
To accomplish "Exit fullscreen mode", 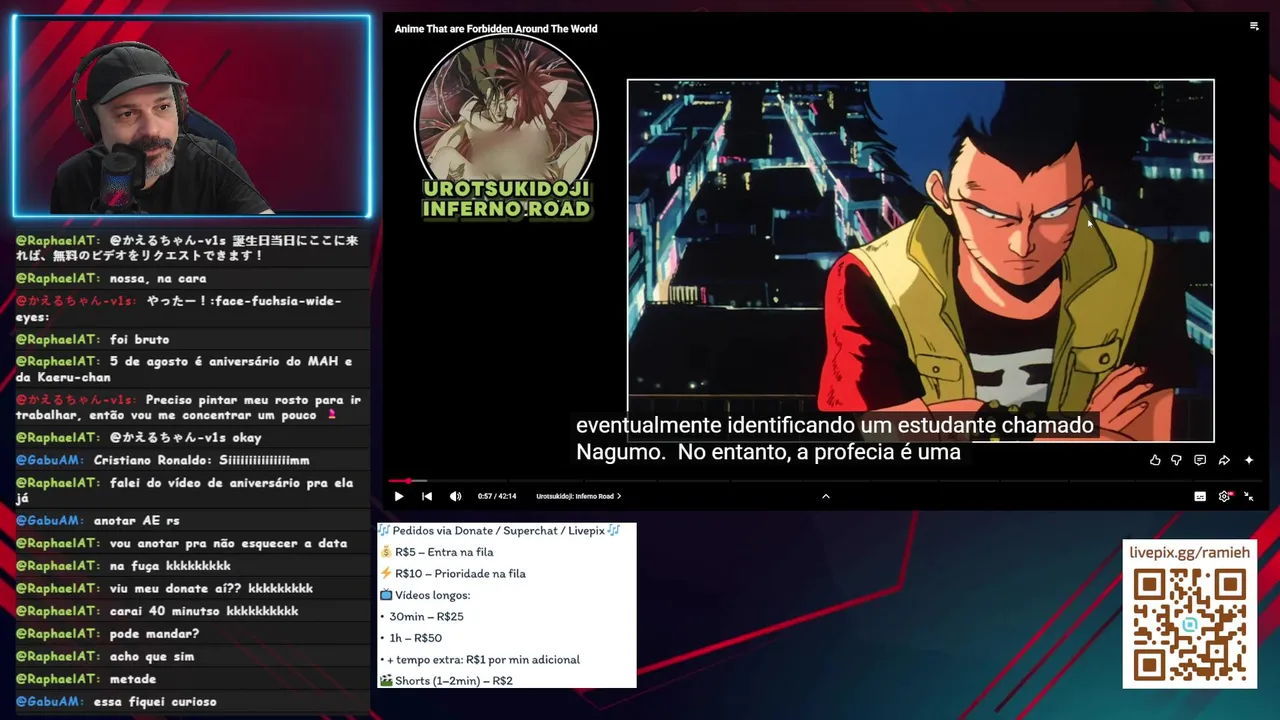I will click(1249, 496).
